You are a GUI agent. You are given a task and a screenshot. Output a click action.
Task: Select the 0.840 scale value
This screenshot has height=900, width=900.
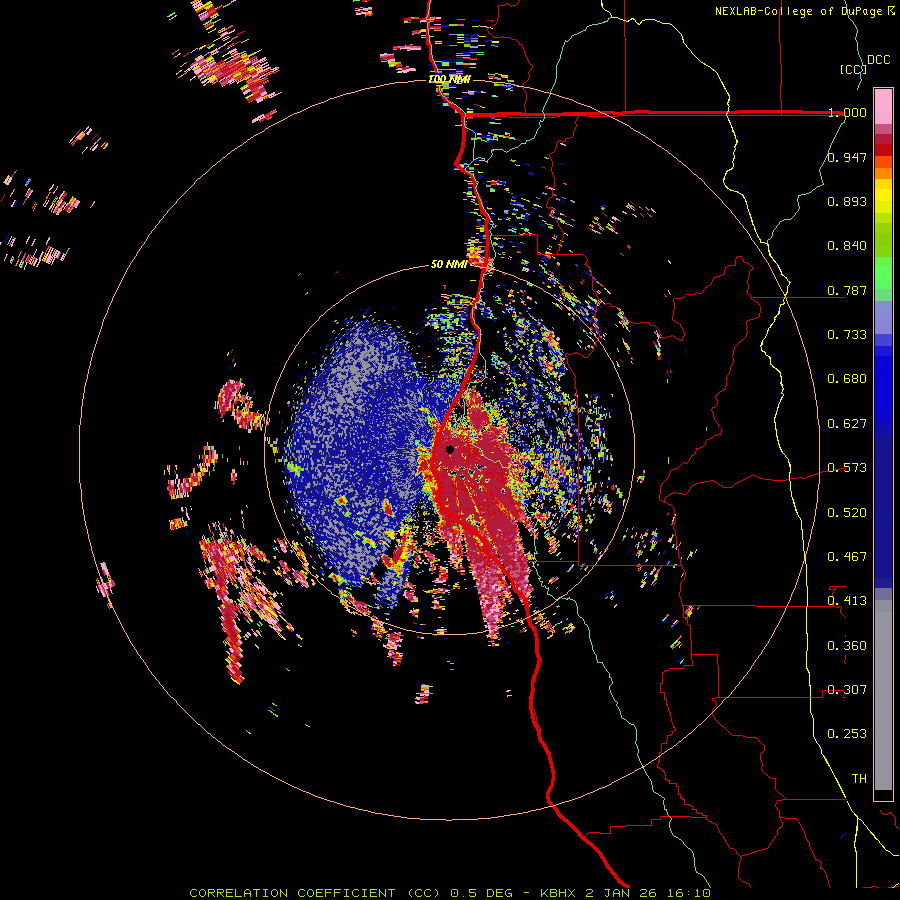pos(847,246)
